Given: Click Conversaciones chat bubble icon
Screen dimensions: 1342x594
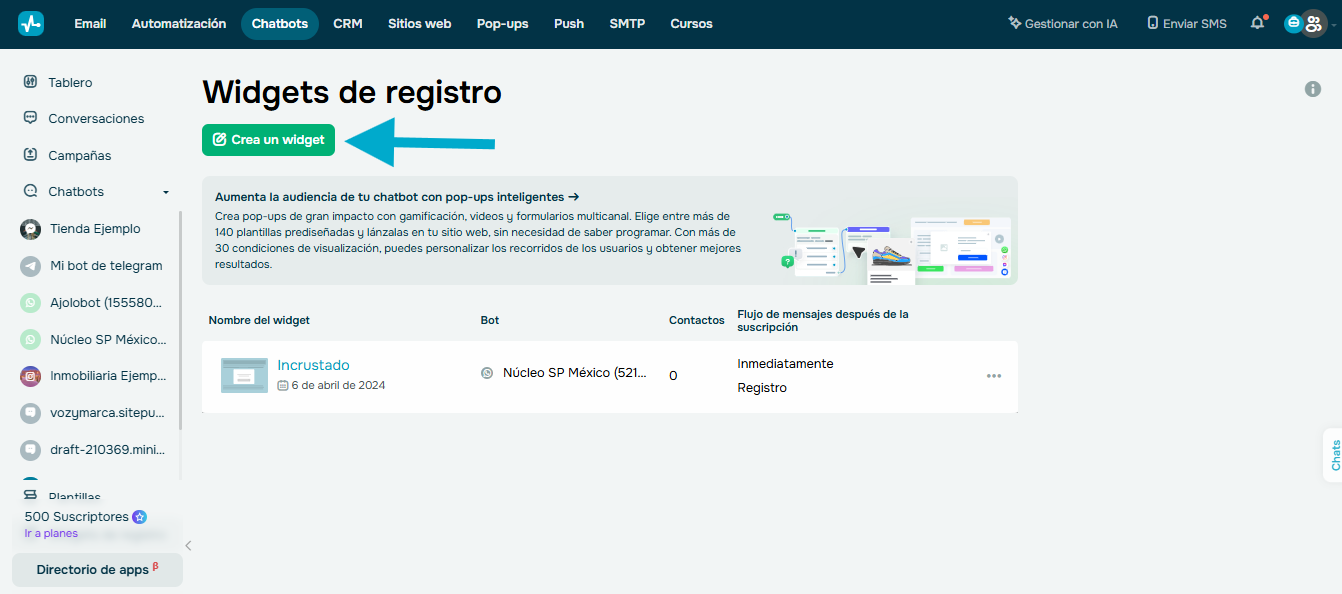Looking at the screenshot, I should (30, 118).
